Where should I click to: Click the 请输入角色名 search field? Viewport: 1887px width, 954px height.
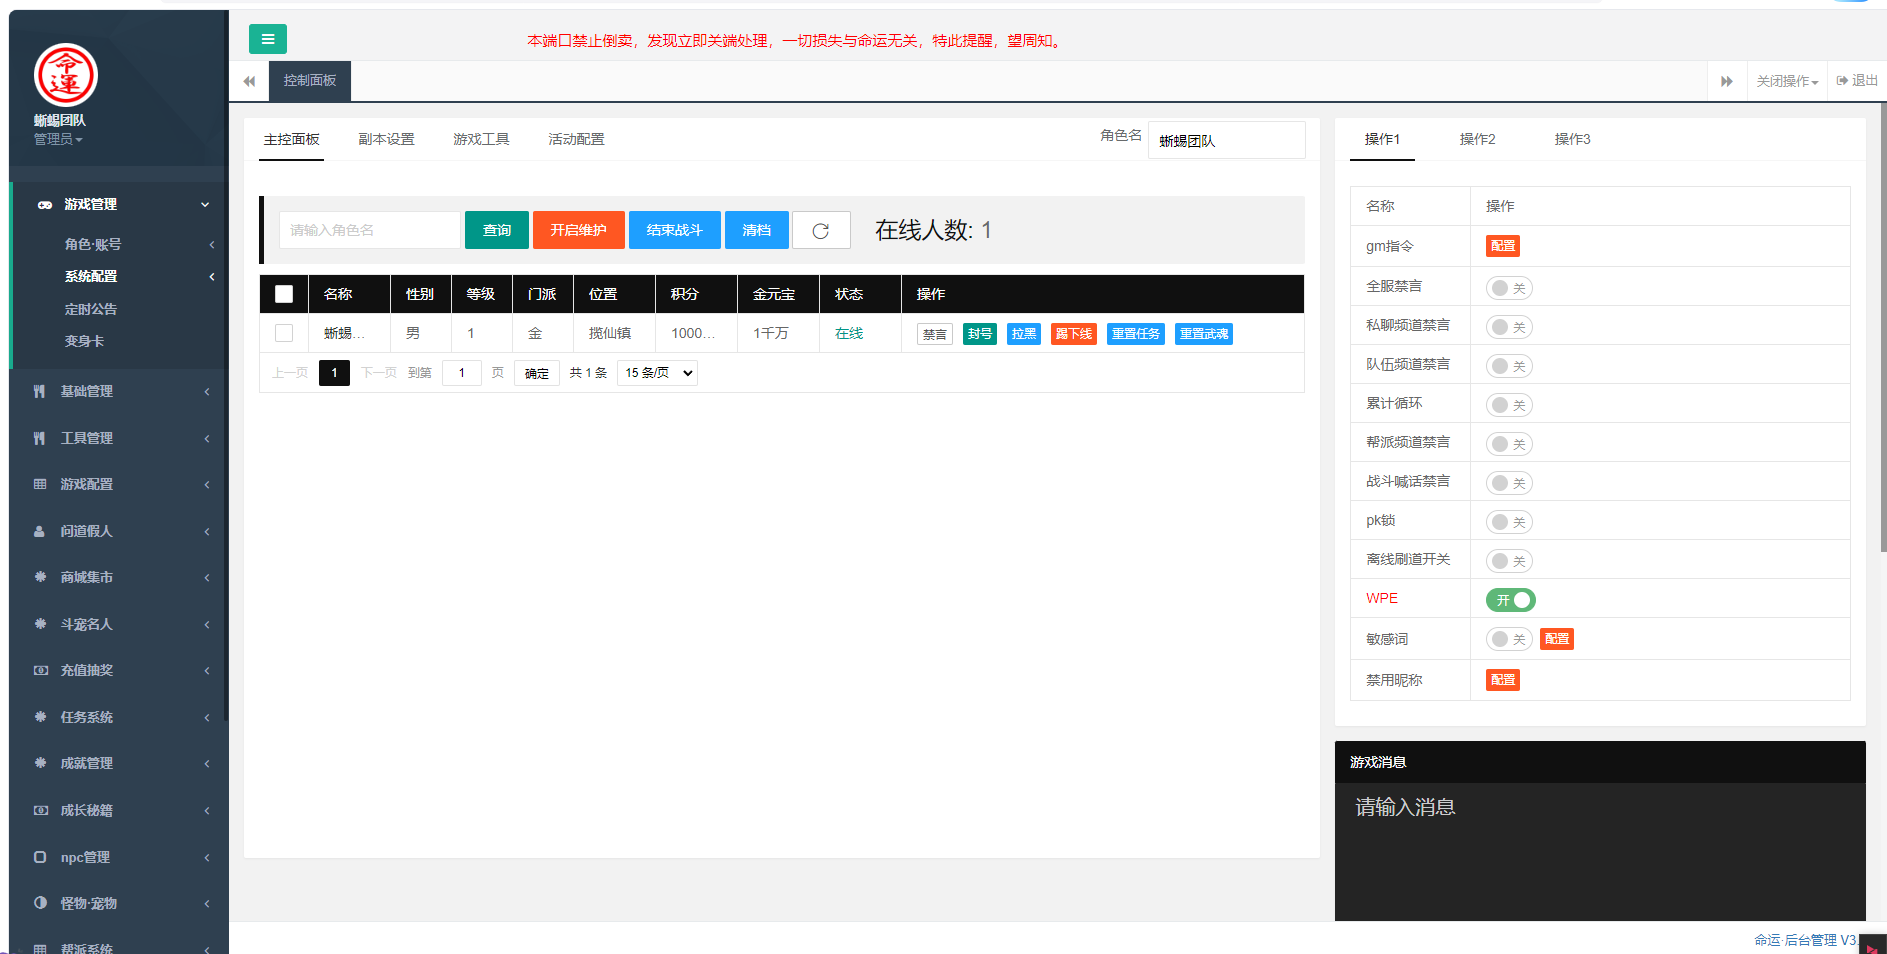pos(369,230)
